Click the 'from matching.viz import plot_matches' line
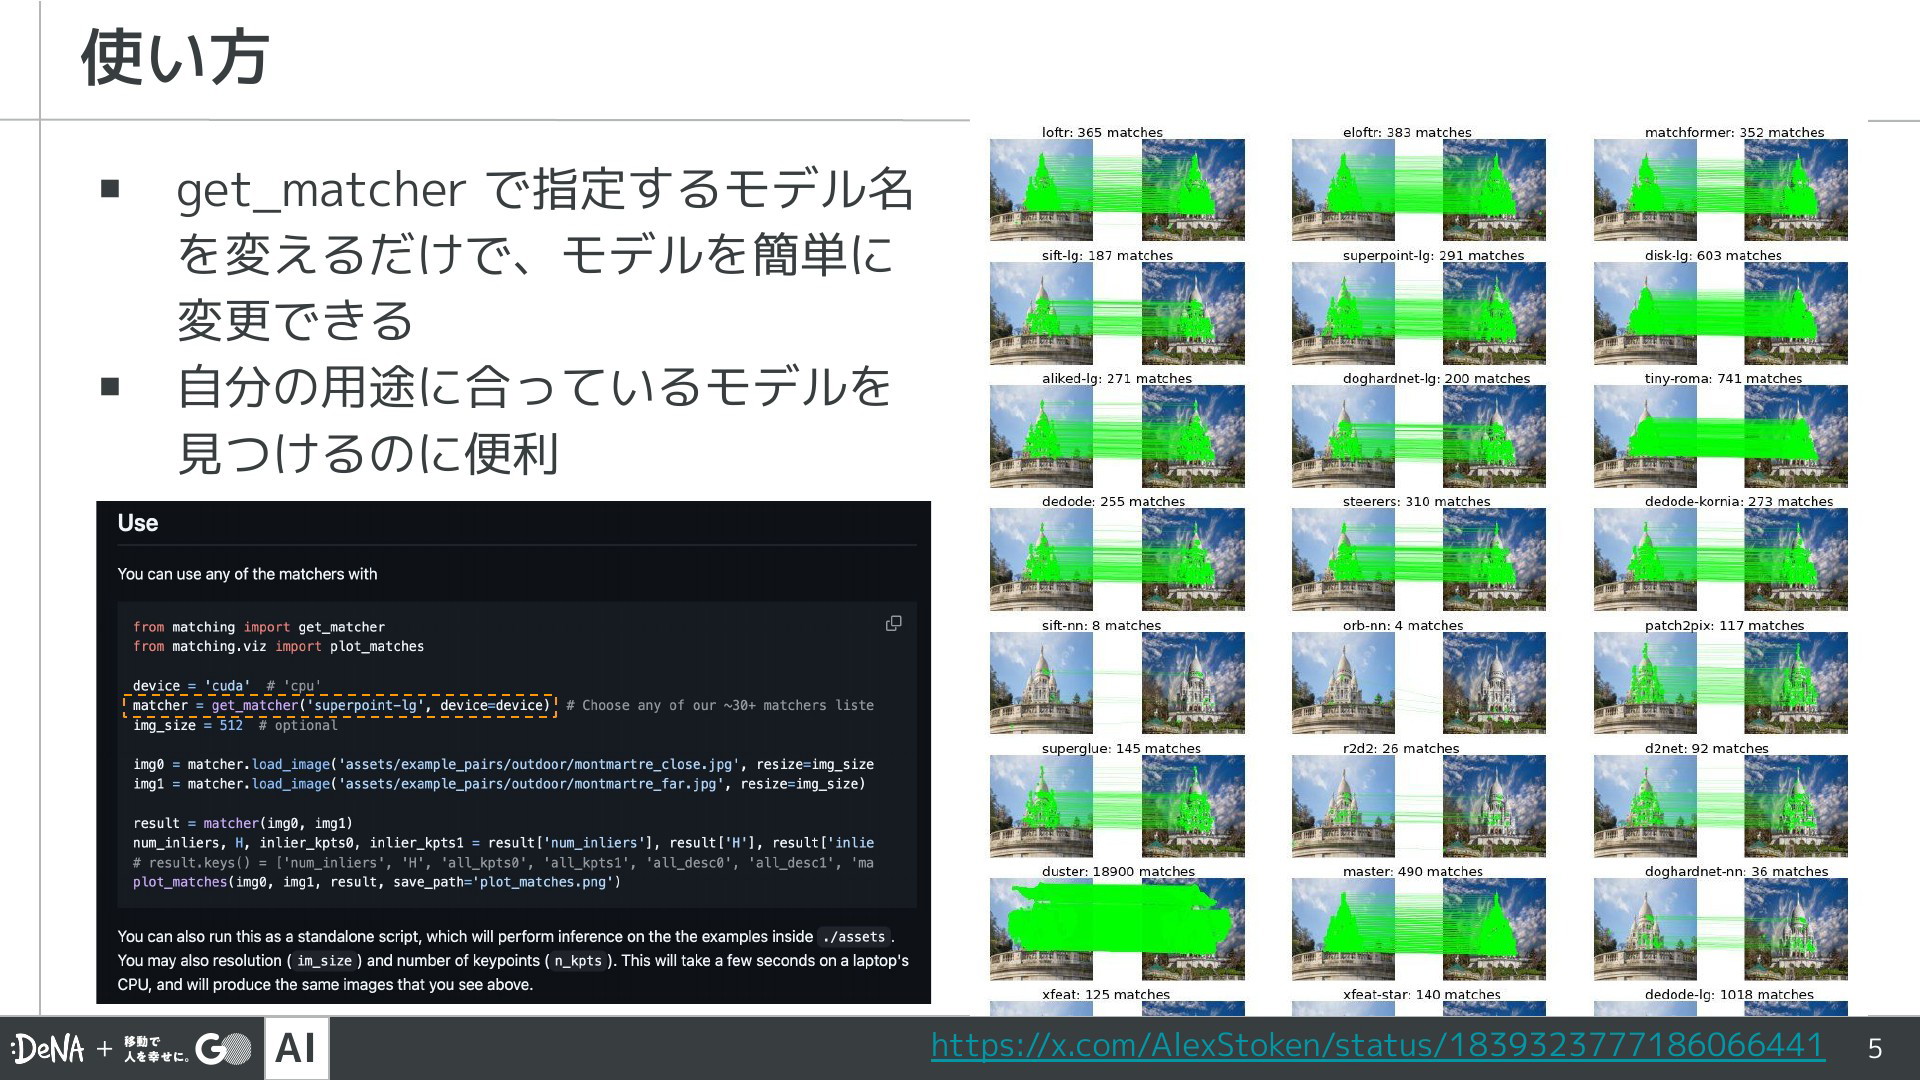 pyautogui.click(x=278, y=647)
